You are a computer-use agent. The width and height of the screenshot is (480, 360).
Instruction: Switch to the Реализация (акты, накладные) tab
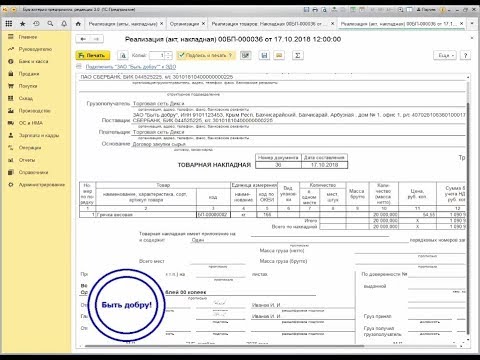pyautogui.click(x=123, y=24)
